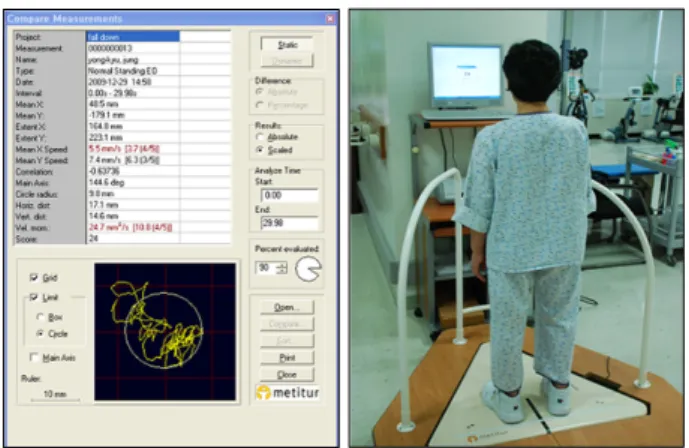Click the percent evaluated pie indicator

point(308,269)
